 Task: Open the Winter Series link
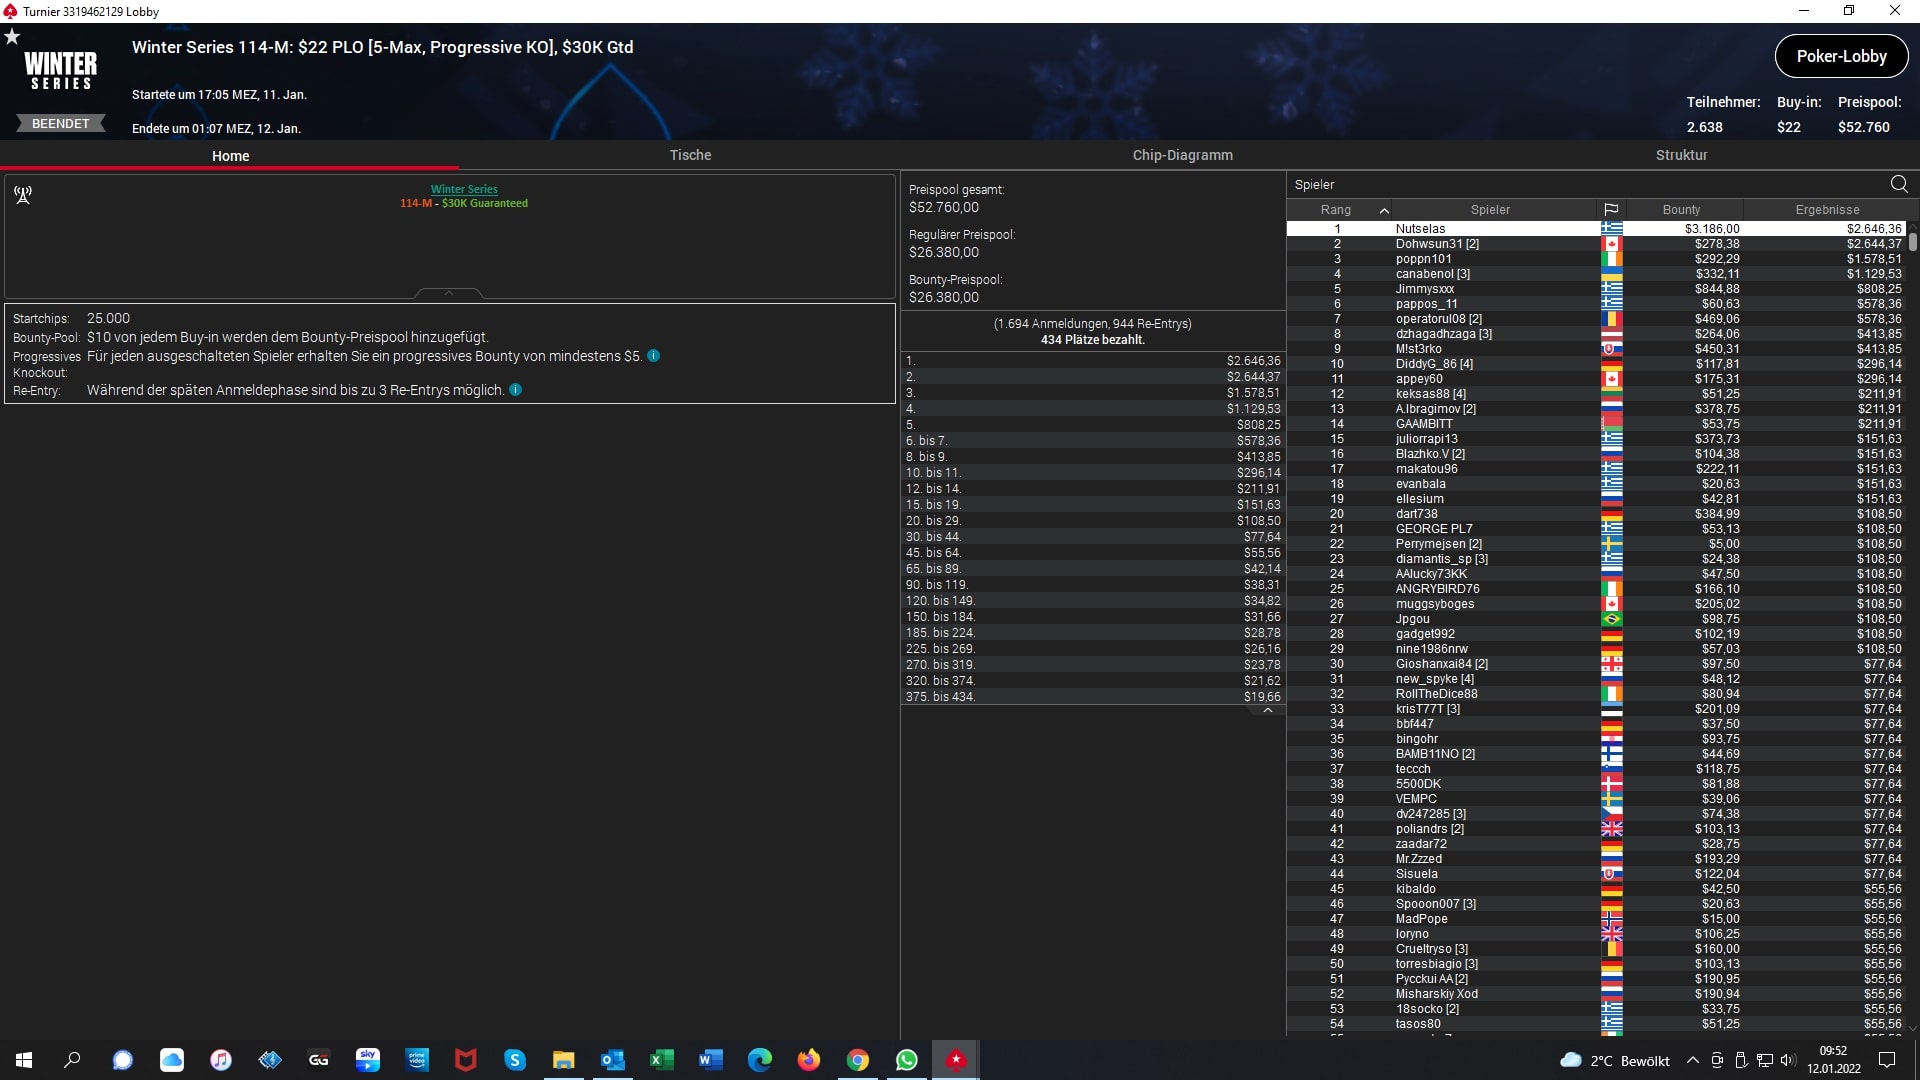click(x=464, y=189)
